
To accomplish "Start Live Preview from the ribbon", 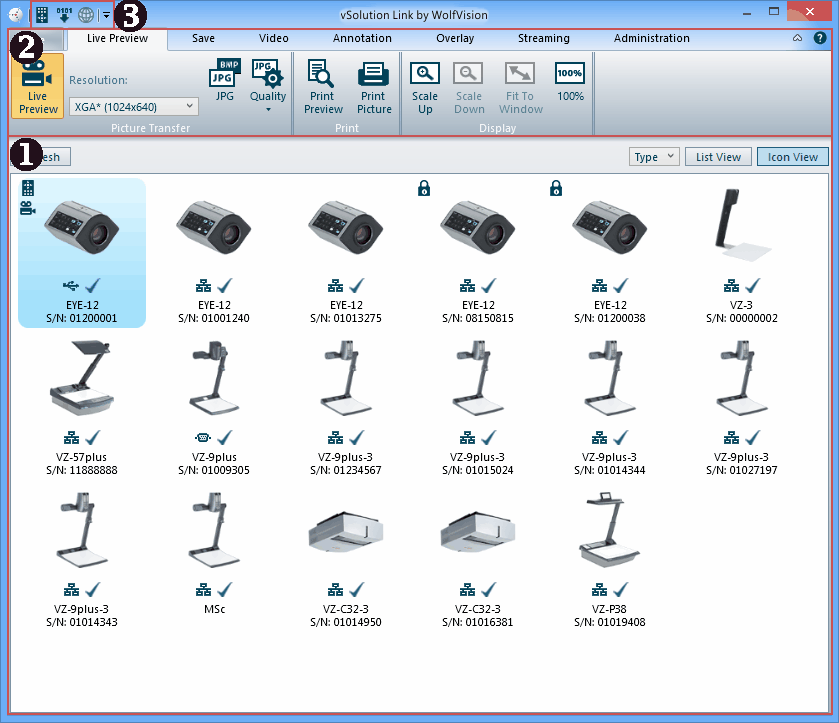I will pyautogui.click(x=37, y=86).
